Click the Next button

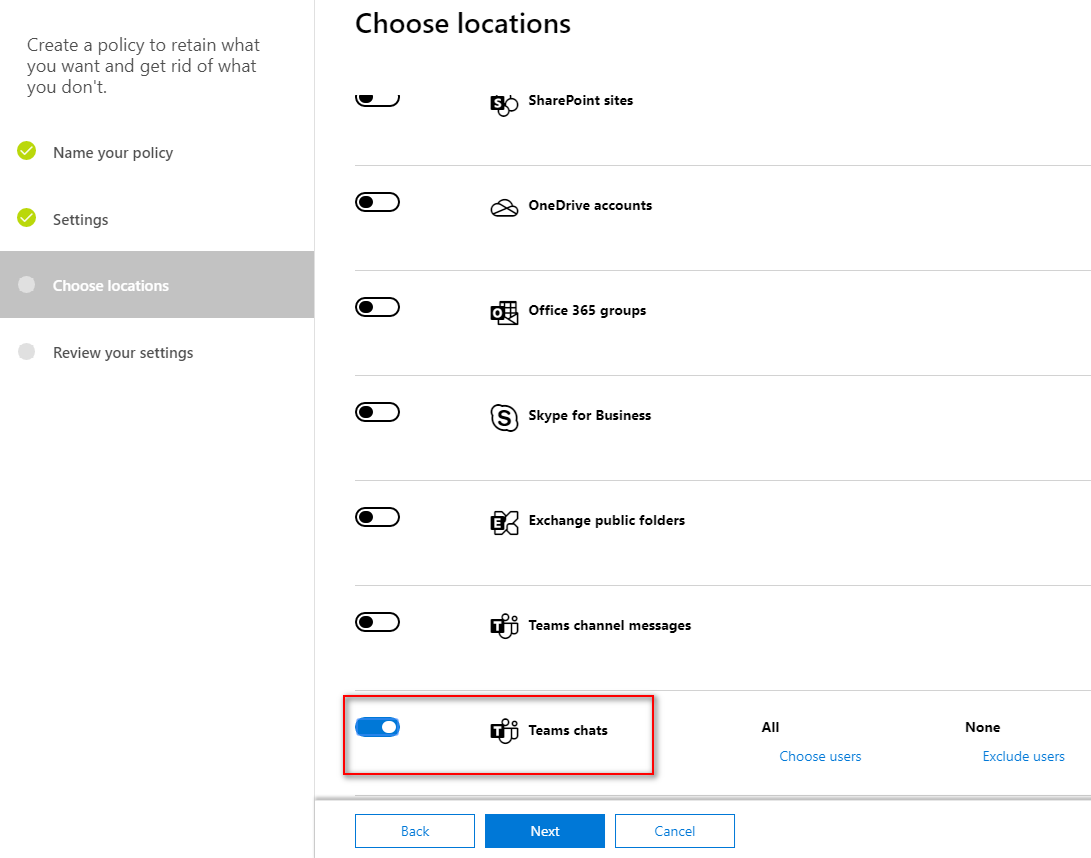pyautogui.click(x=545, y=831)
